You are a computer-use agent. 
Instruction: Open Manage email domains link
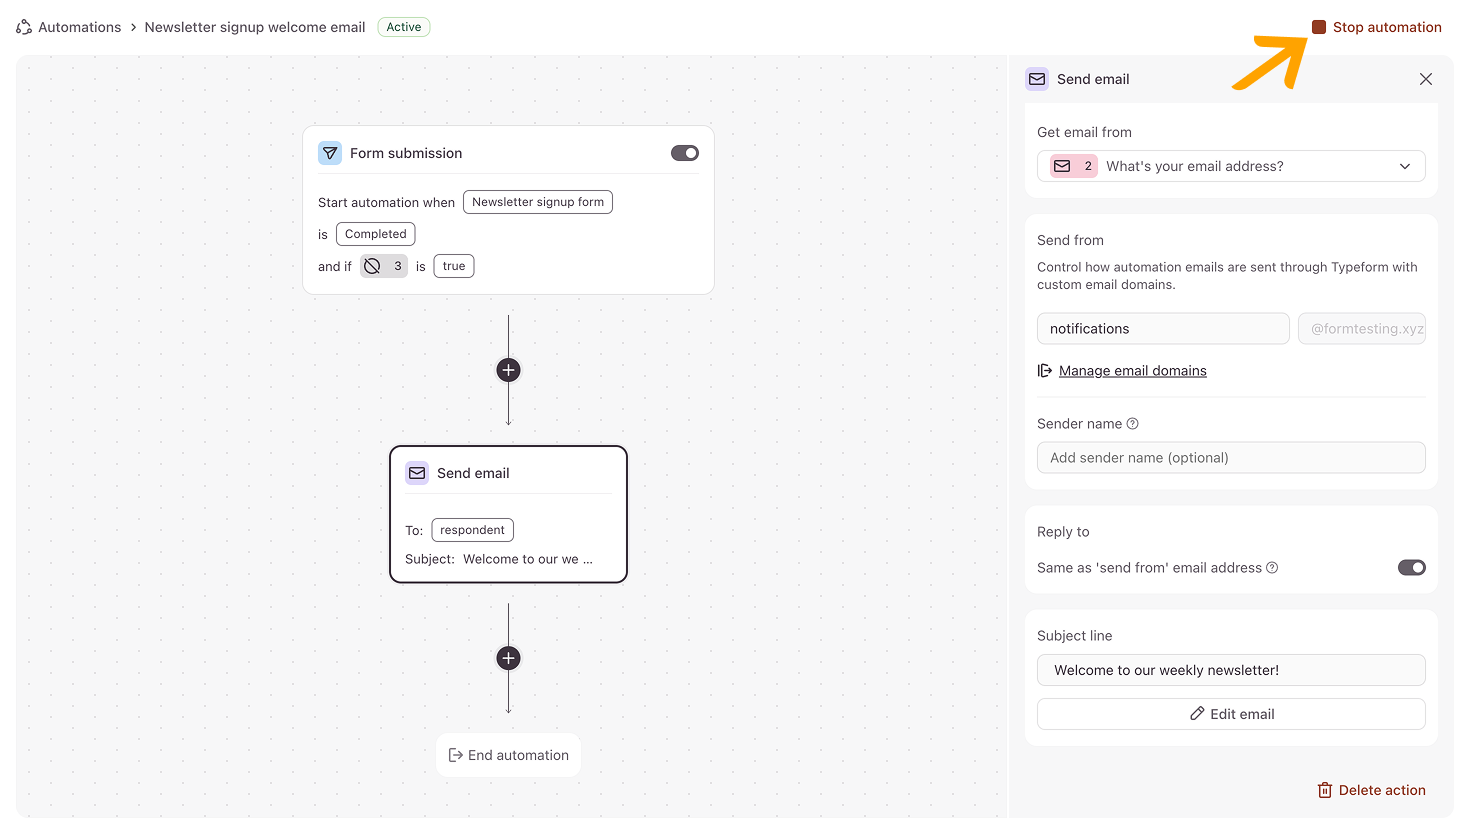[1132, 371]
